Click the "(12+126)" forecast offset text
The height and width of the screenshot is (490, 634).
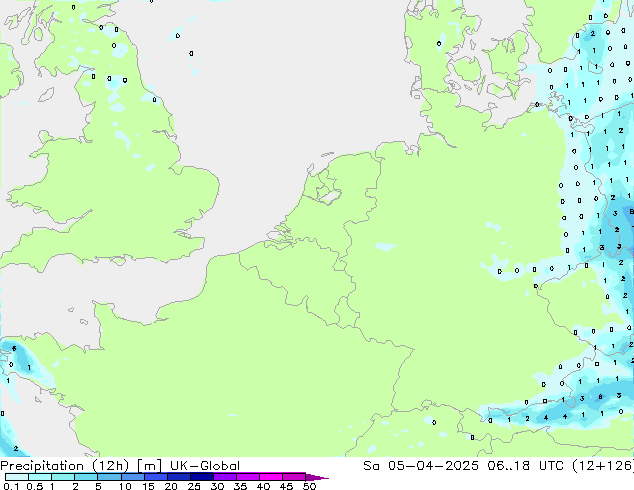(603, 466)
